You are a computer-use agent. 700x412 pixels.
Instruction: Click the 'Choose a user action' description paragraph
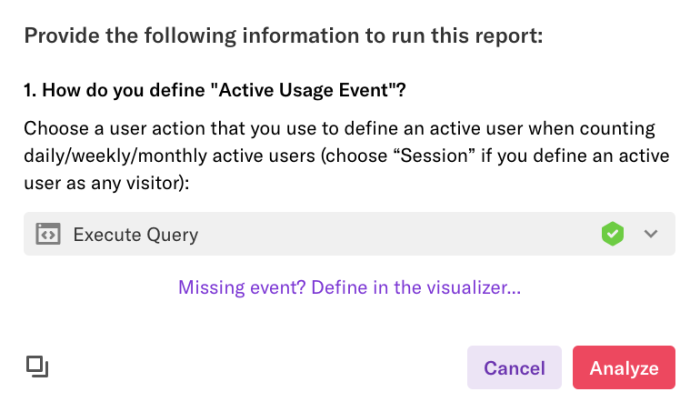pos(346,155)
